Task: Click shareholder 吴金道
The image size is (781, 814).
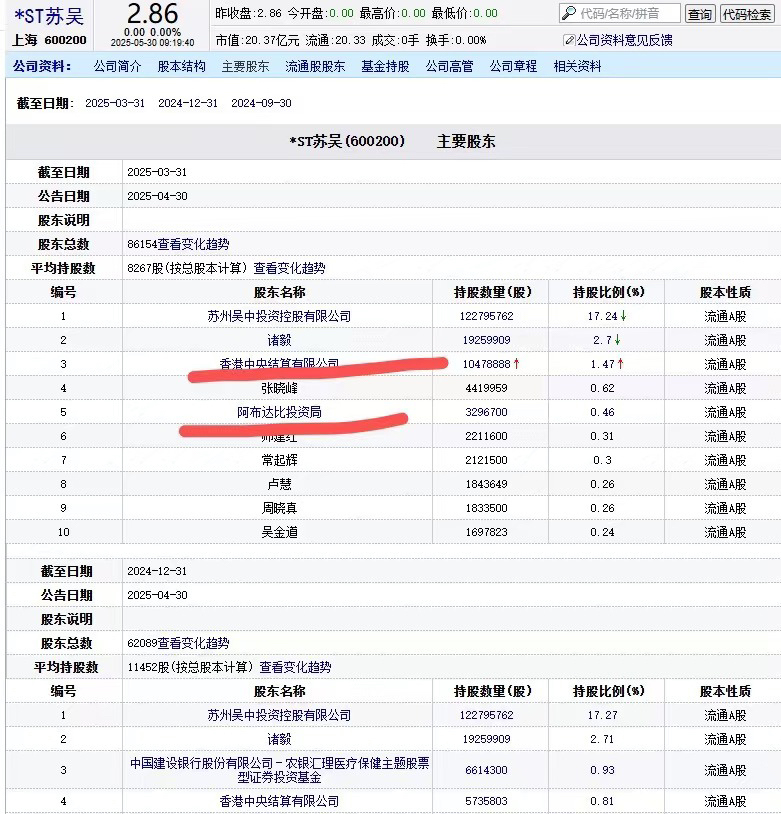Action: 279,532
